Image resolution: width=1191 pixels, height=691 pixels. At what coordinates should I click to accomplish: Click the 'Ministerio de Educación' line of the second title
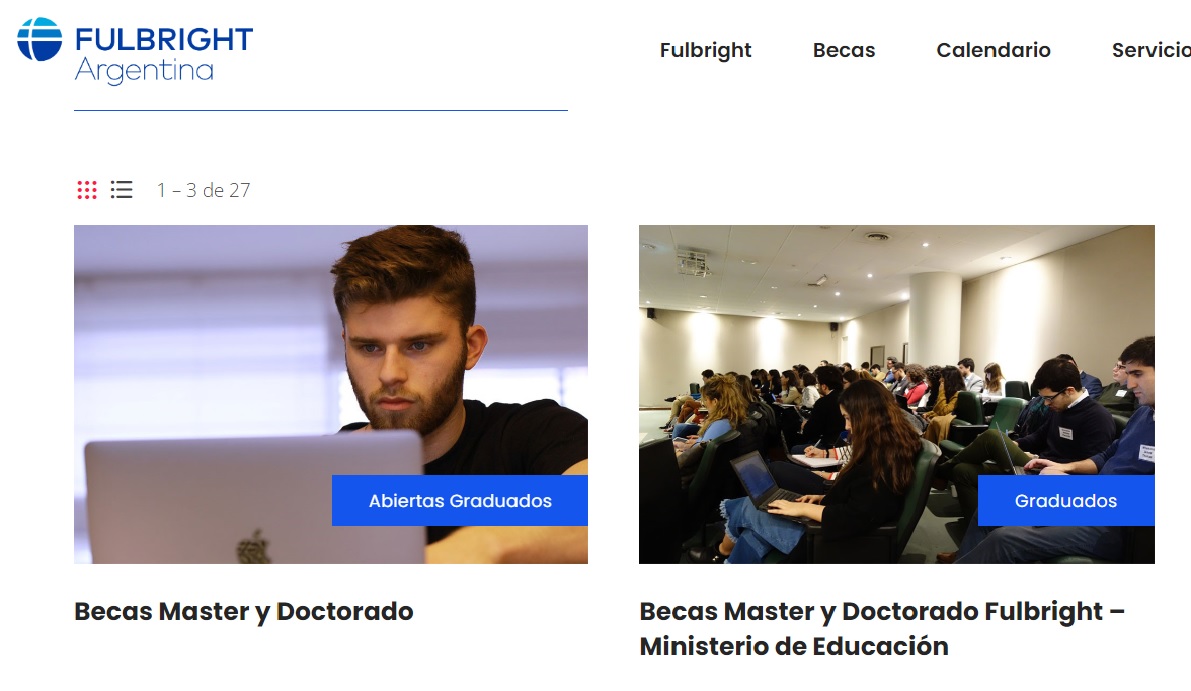point(794,646)
